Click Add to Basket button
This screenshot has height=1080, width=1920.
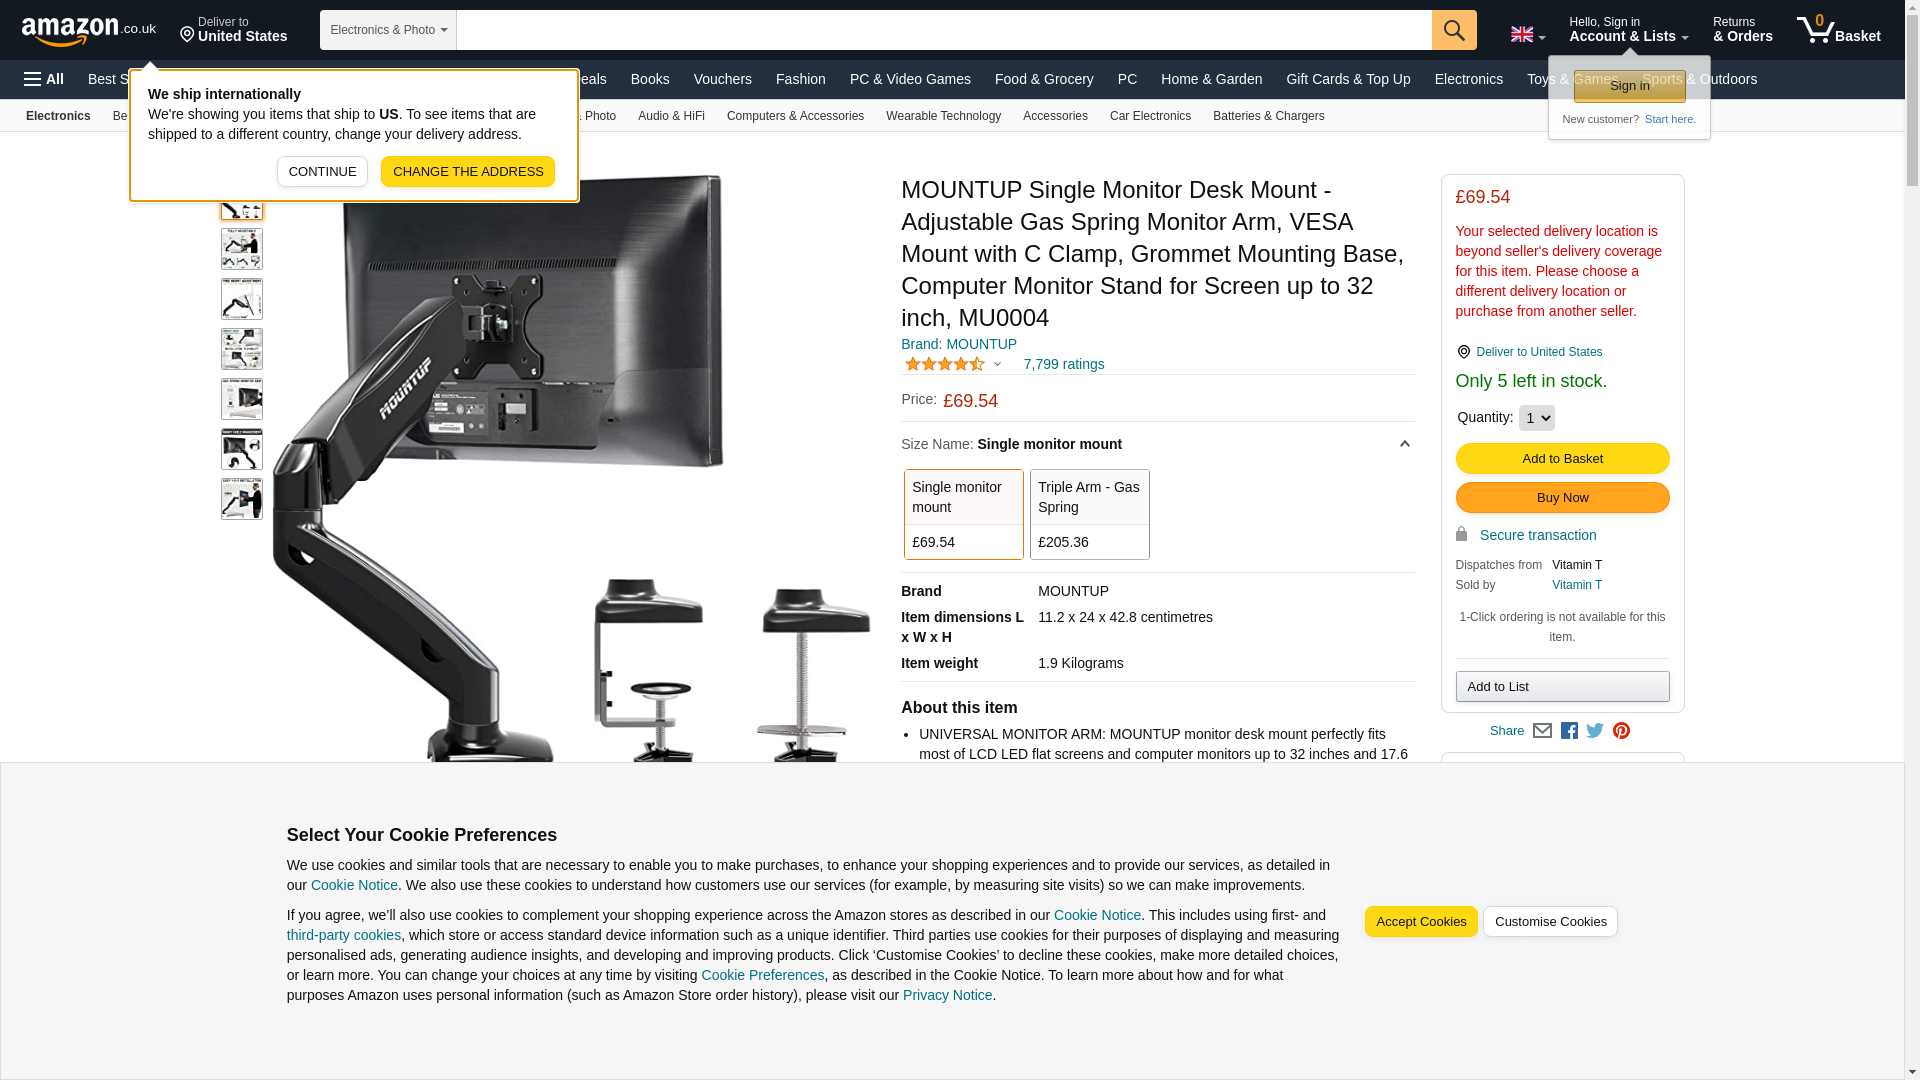[x=1562, y=459]
